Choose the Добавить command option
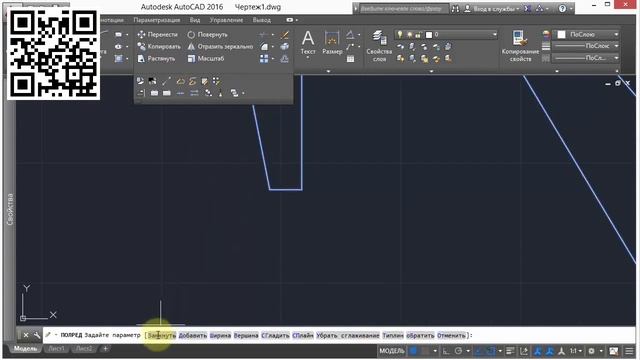The image size is (640, 360). pos(193,335)
